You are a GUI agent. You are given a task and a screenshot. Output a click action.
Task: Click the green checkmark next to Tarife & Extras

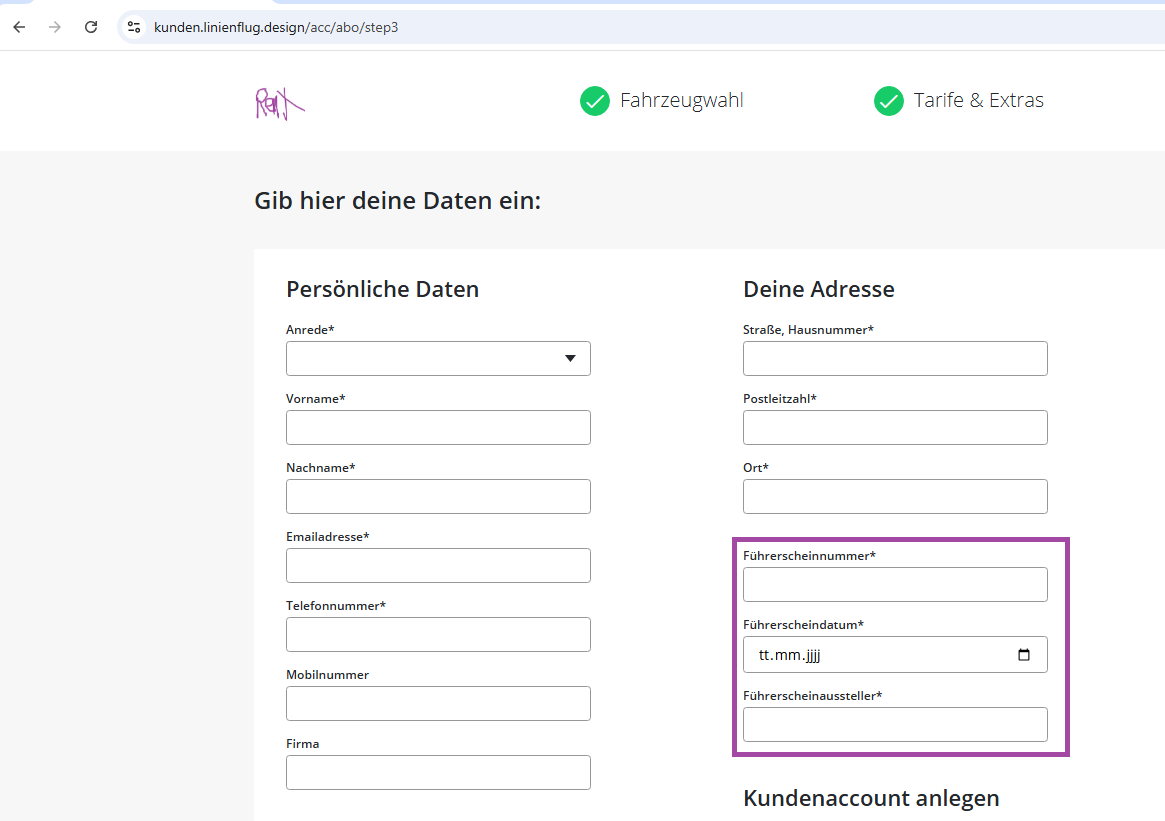coord(889,101)
